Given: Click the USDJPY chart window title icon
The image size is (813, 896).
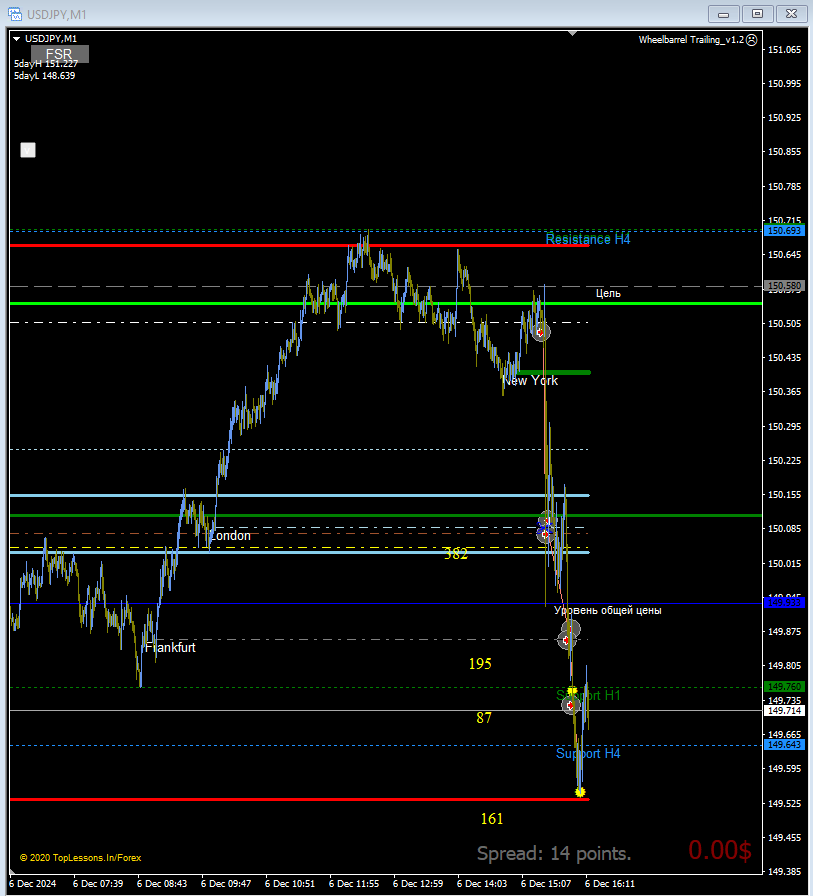Looking at the screenshot, I should pyautogui.click(x=15, y=14).
